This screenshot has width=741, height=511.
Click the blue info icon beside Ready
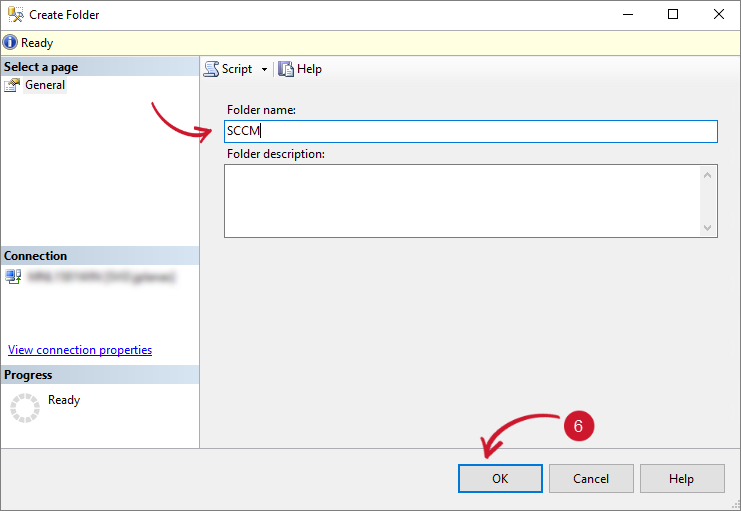click(10, 43)
